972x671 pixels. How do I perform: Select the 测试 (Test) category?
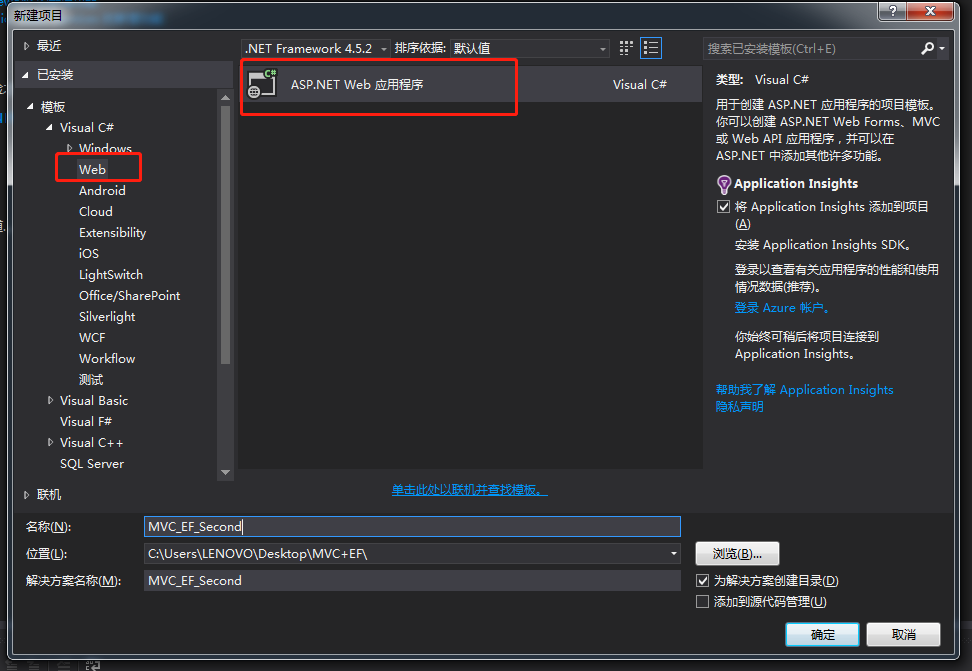click(91, 380)
